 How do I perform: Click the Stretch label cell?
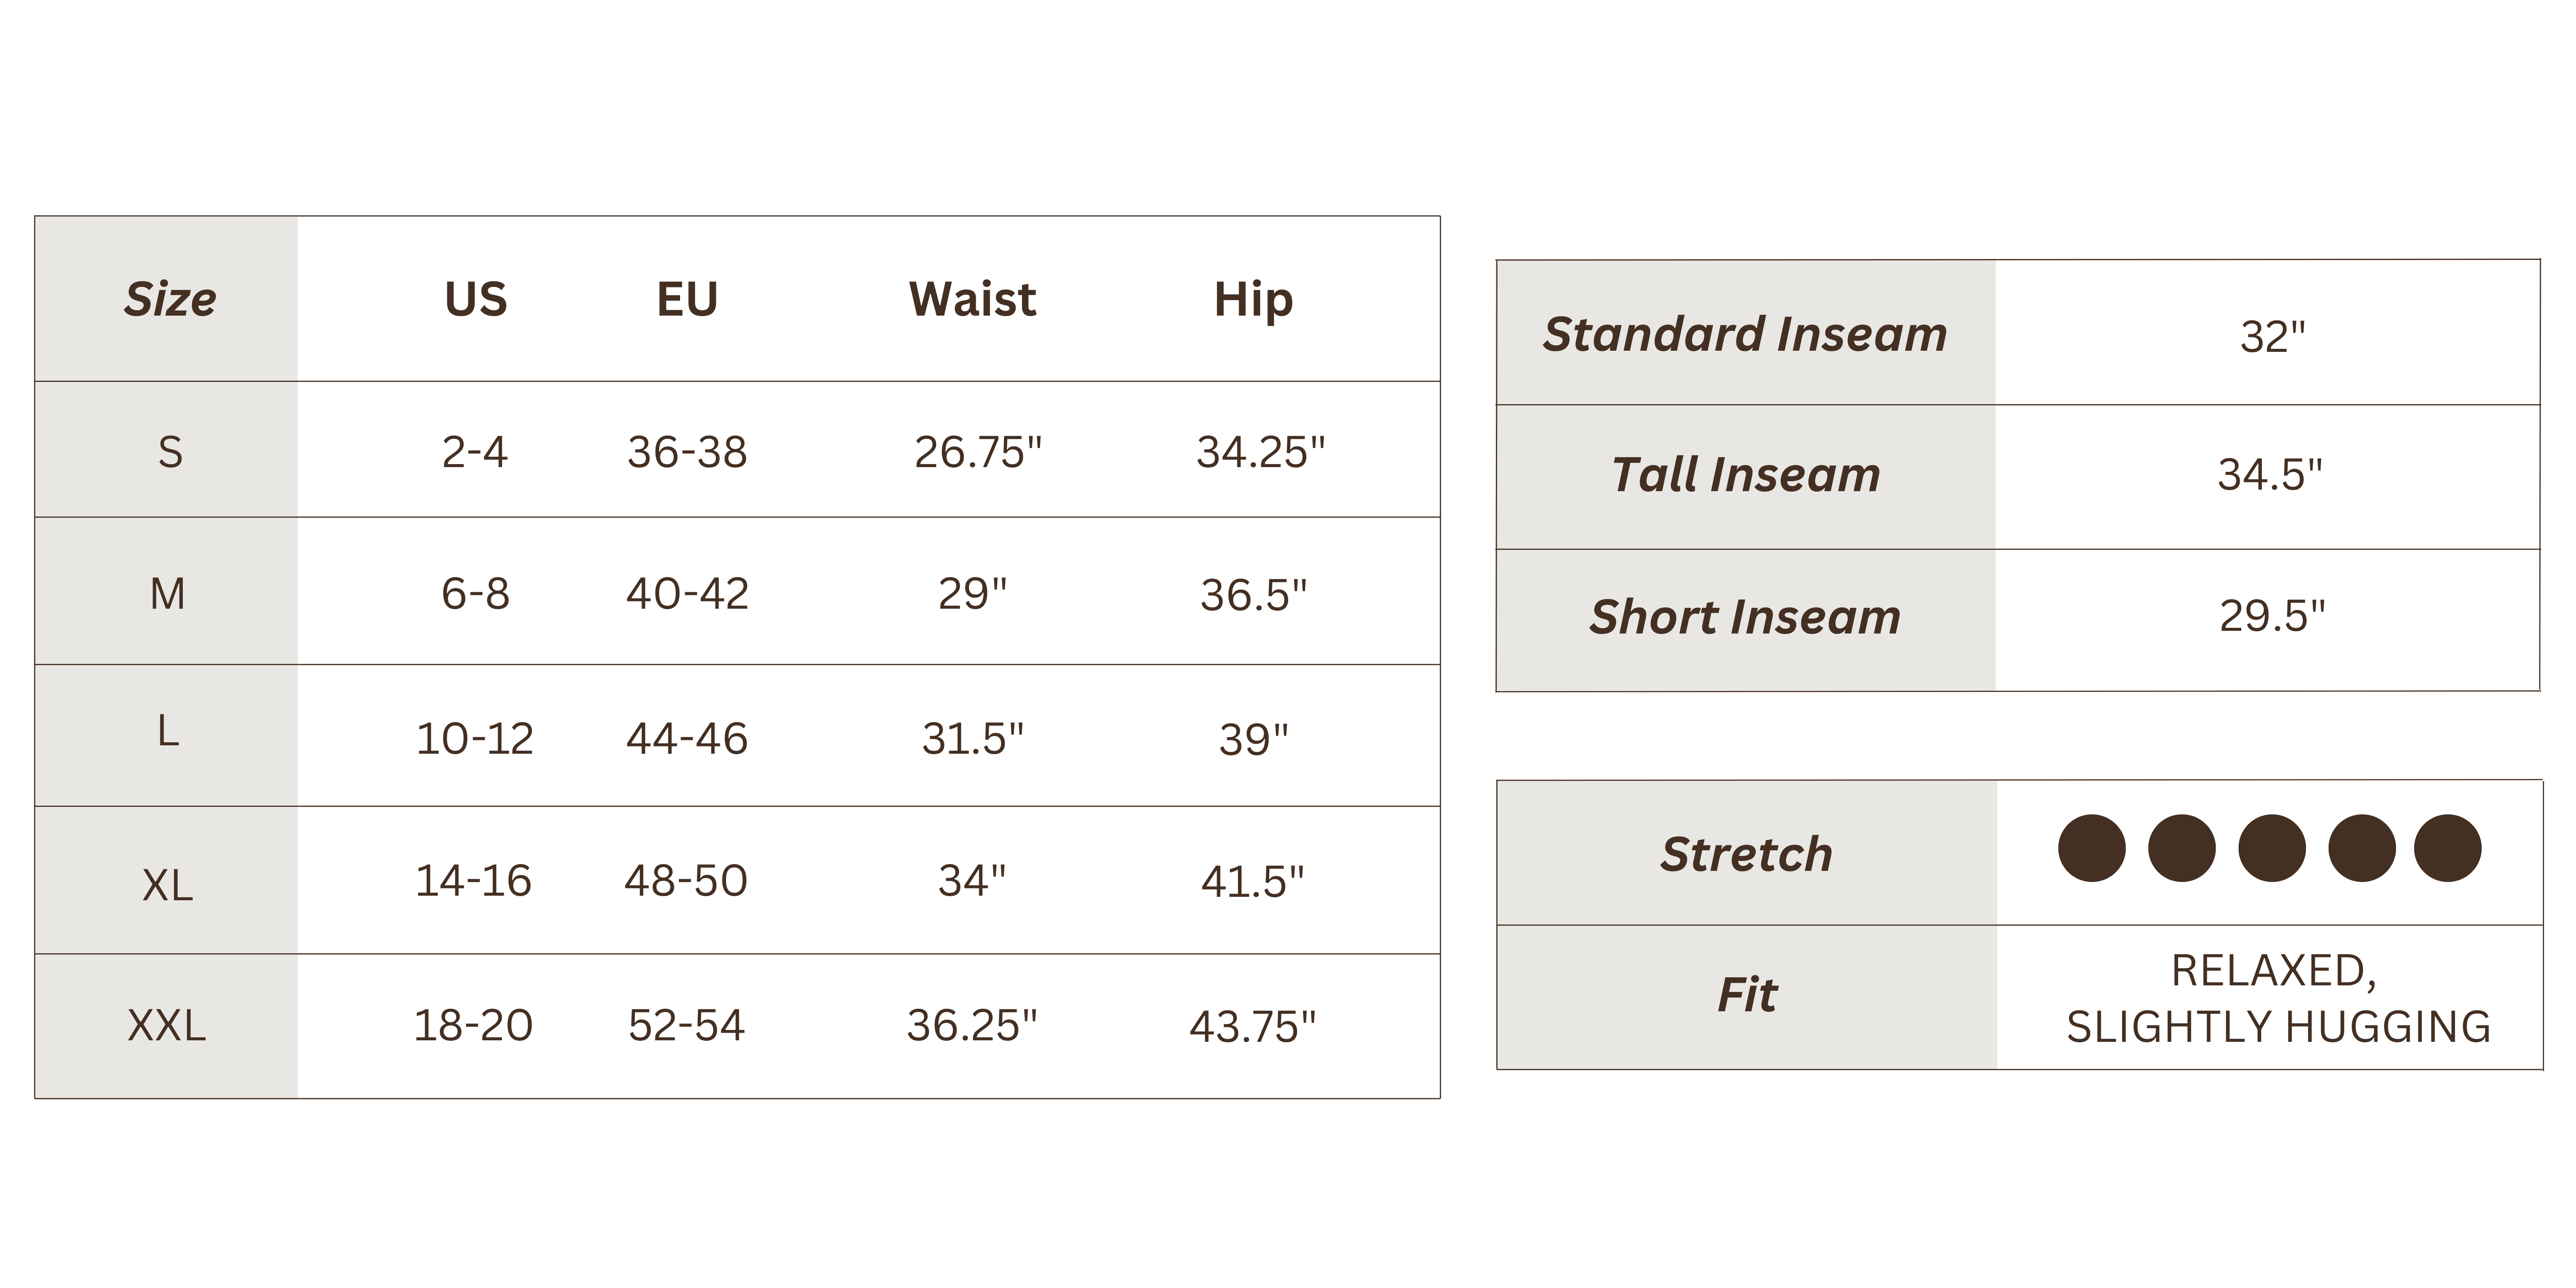coord(1747,853)
